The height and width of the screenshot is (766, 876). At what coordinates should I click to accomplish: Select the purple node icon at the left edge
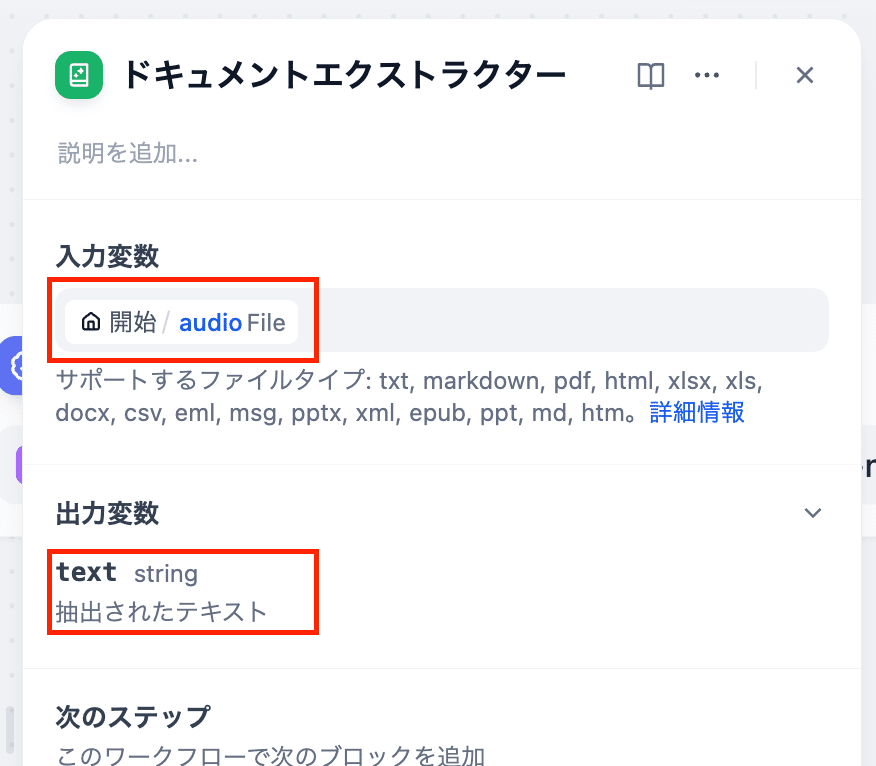point(18,465)
